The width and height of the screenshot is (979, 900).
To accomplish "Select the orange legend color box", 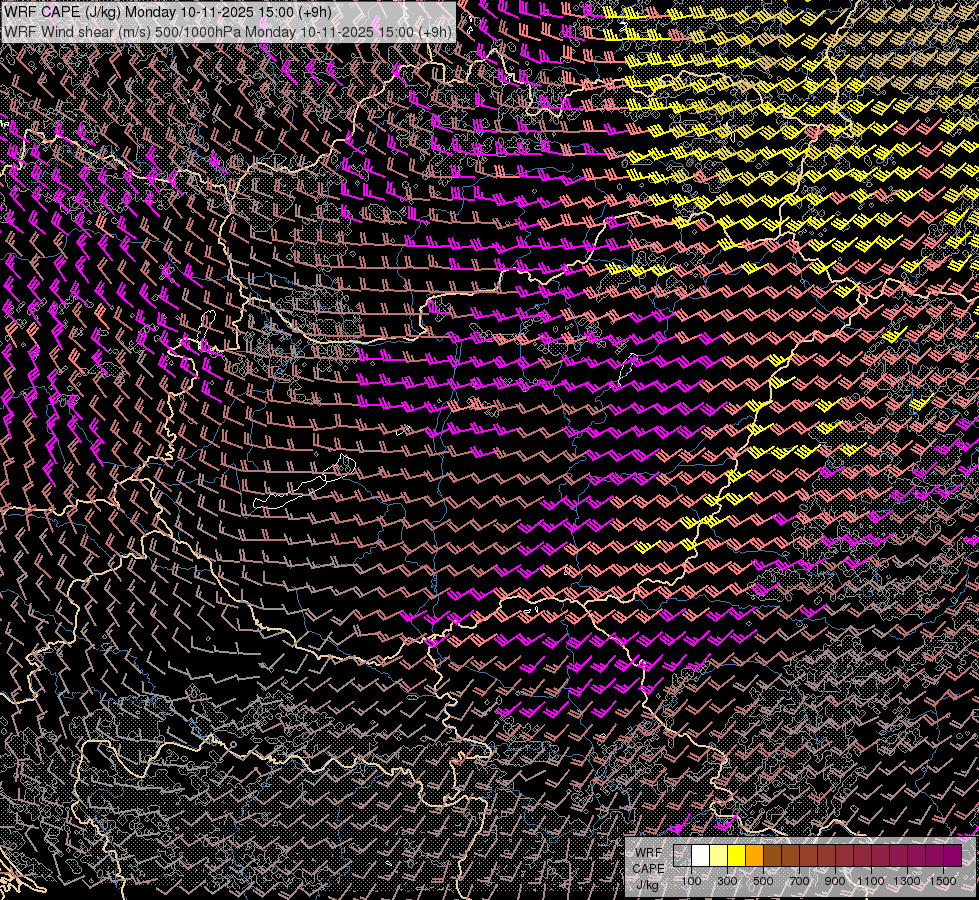I will [754, 856].
